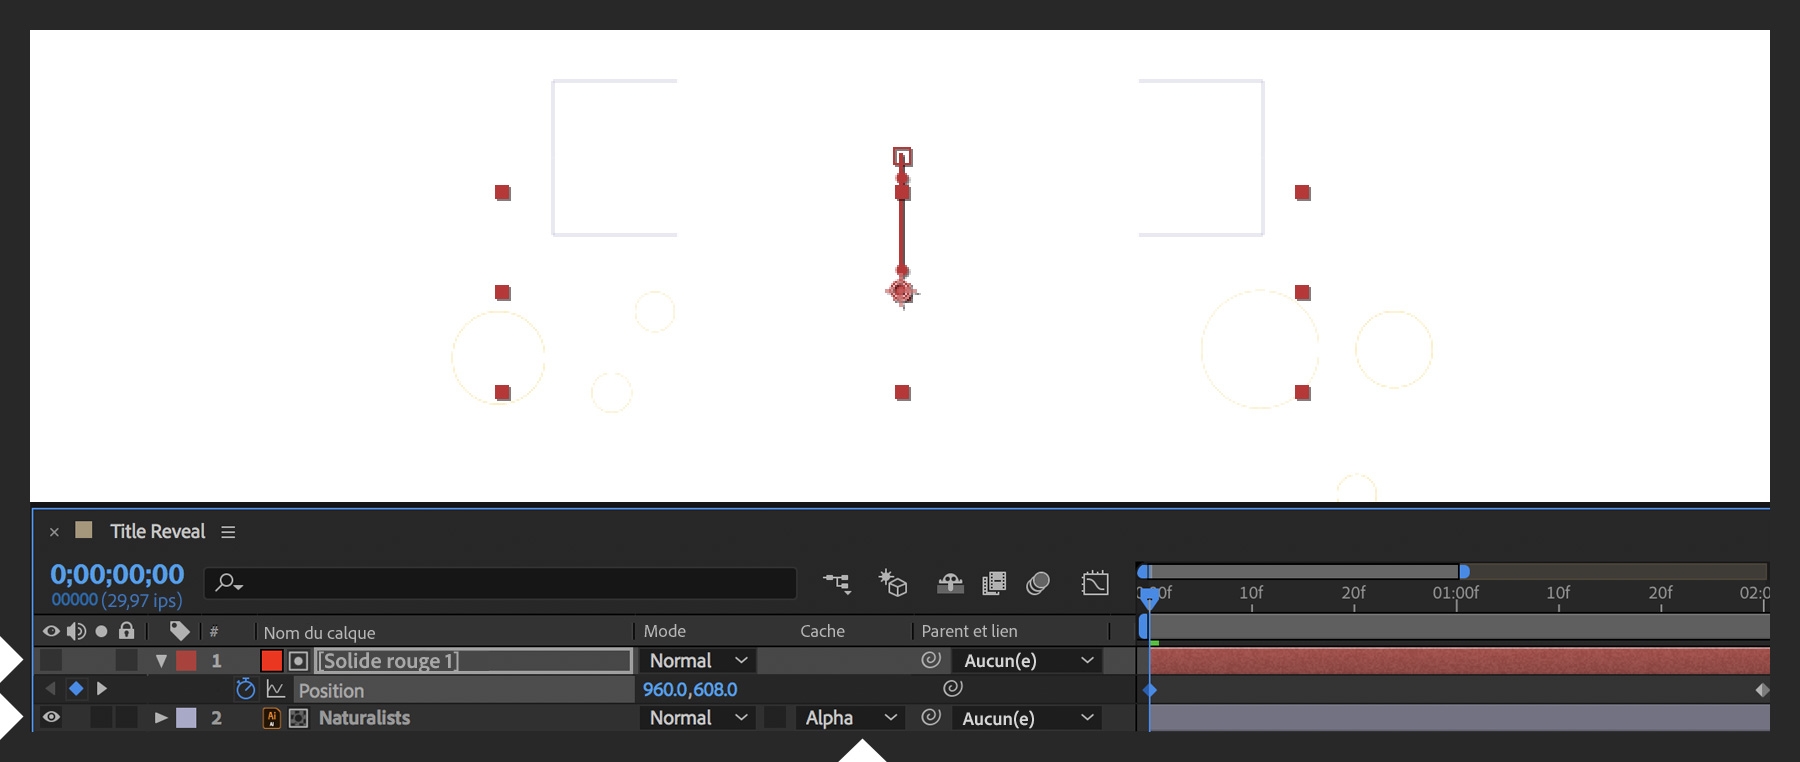Click the Position property pick whip
Viewport: 1800px width, 762px height.
point(953,688)
